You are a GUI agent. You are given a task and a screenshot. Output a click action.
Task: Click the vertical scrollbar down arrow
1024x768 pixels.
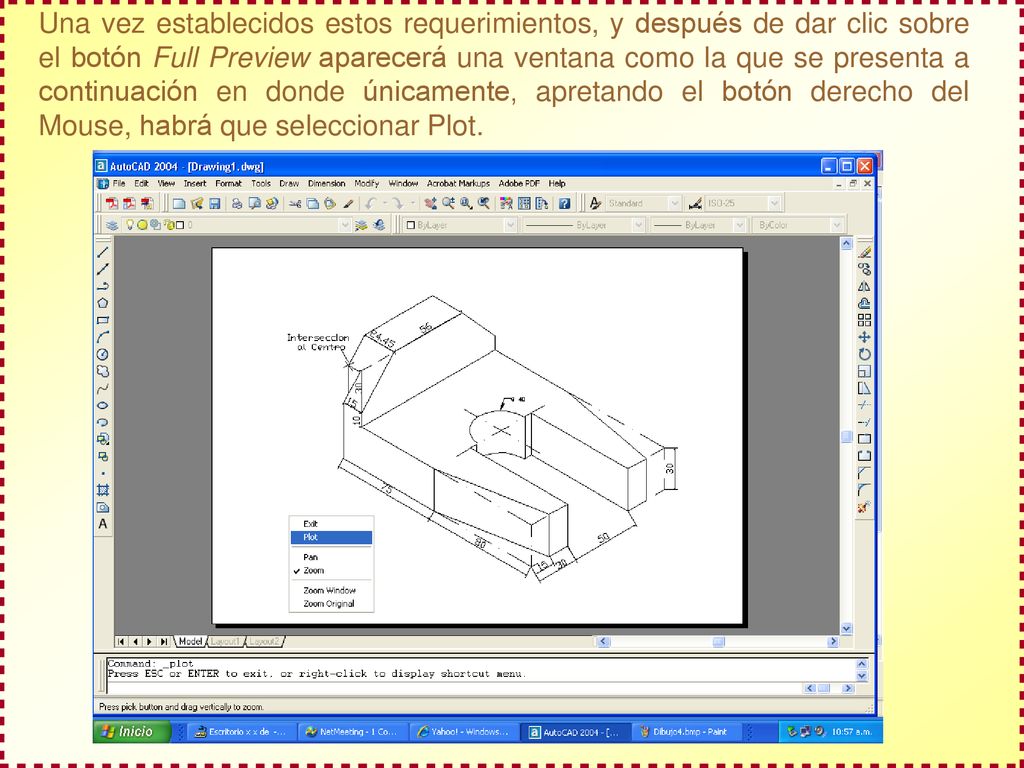[846, 628]
